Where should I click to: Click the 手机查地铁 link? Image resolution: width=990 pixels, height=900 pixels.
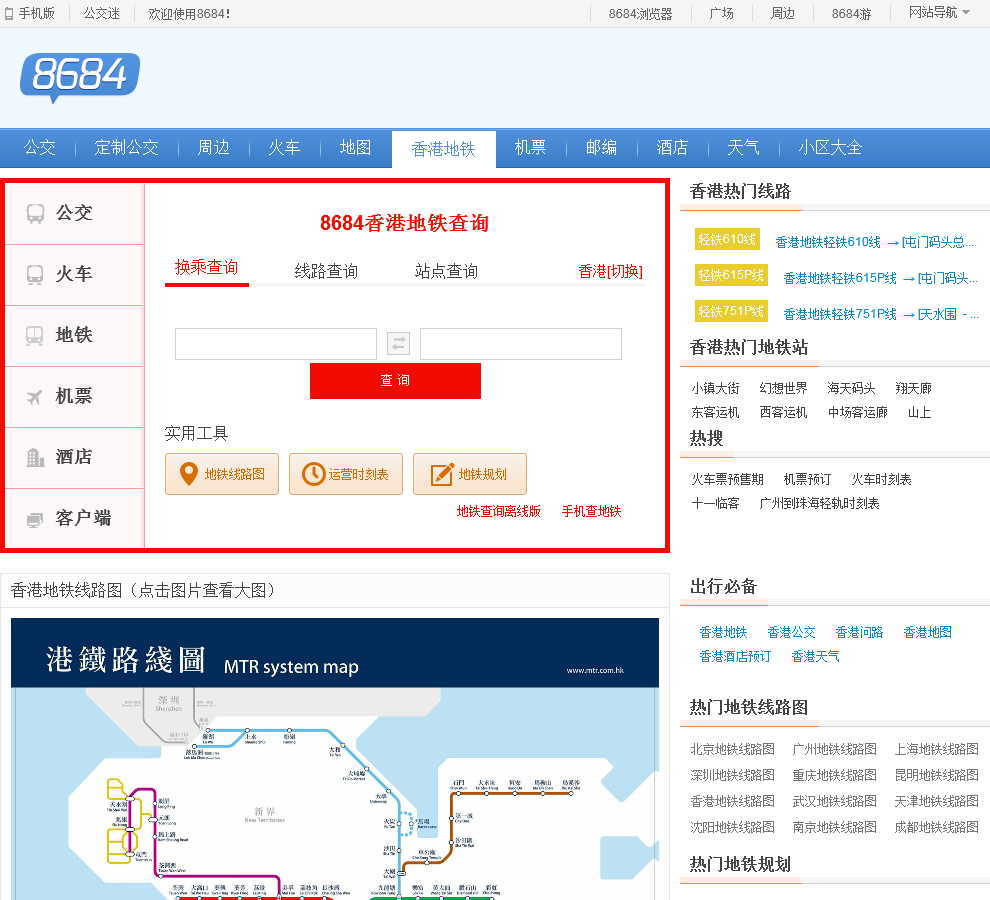pos(592,511)
